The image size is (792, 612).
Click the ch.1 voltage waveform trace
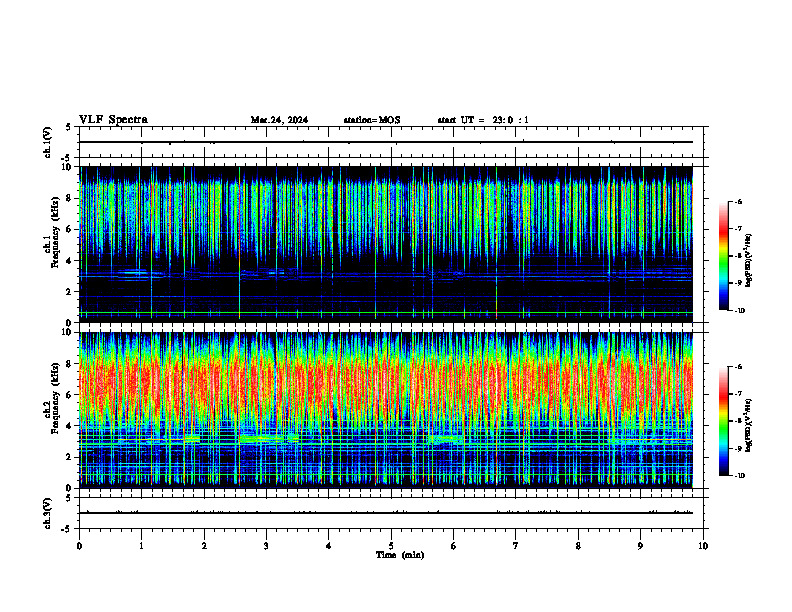click(x=386, y=142)
